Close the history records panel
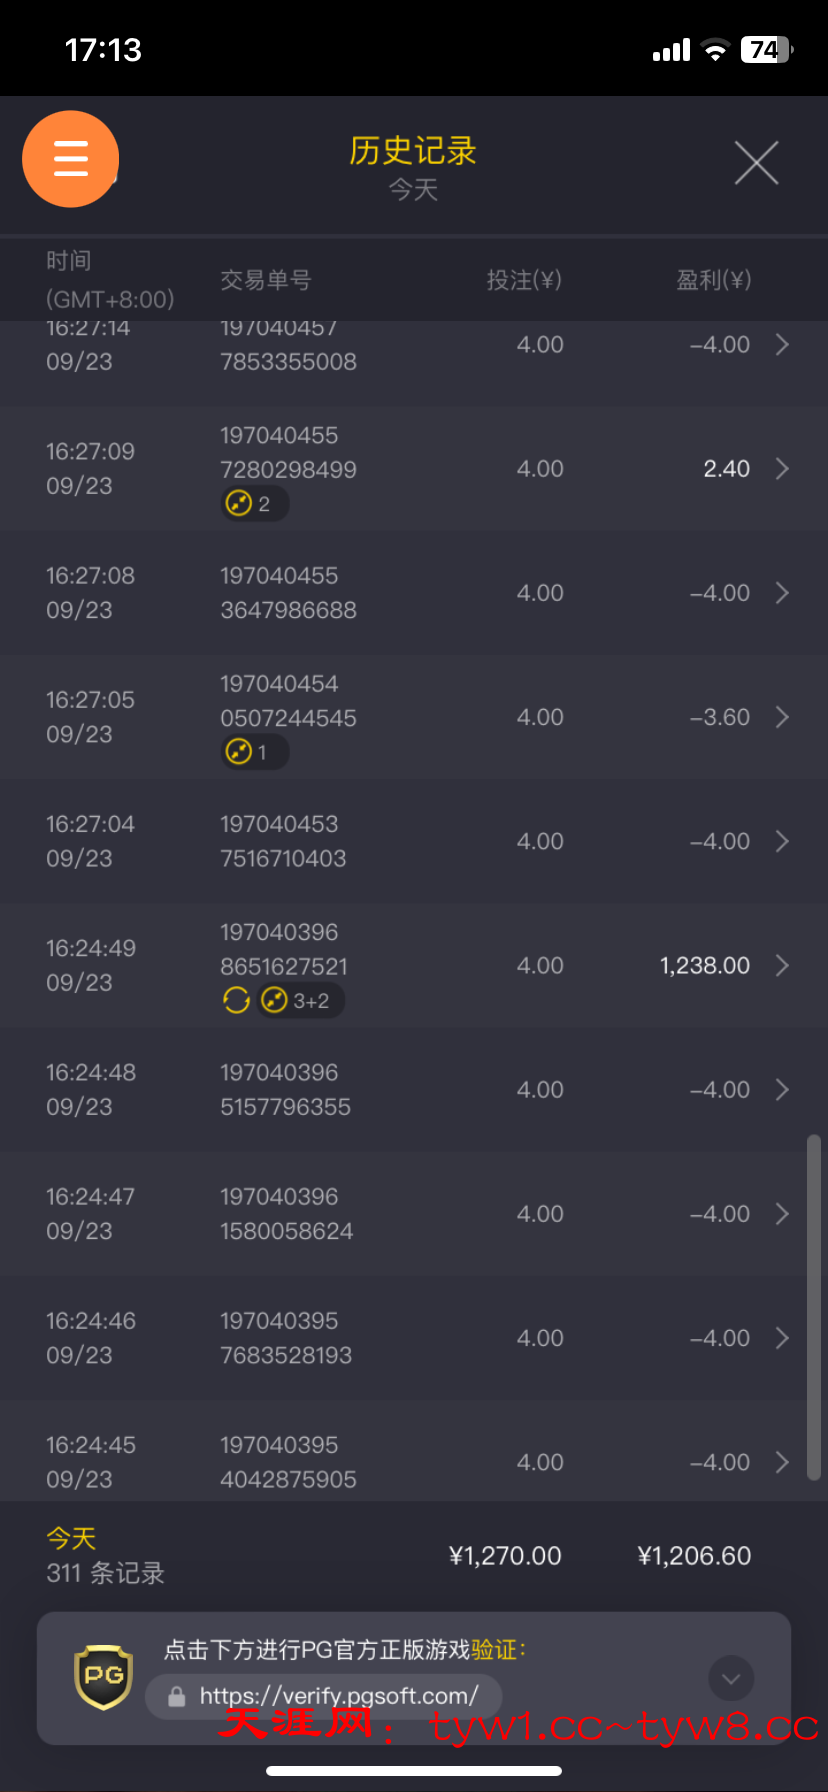 756,163
